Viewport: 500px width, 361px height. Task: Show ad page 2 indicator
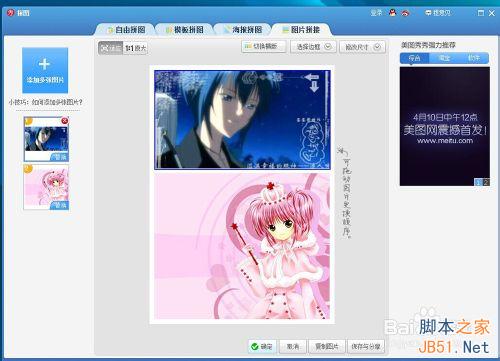(486, 182)
